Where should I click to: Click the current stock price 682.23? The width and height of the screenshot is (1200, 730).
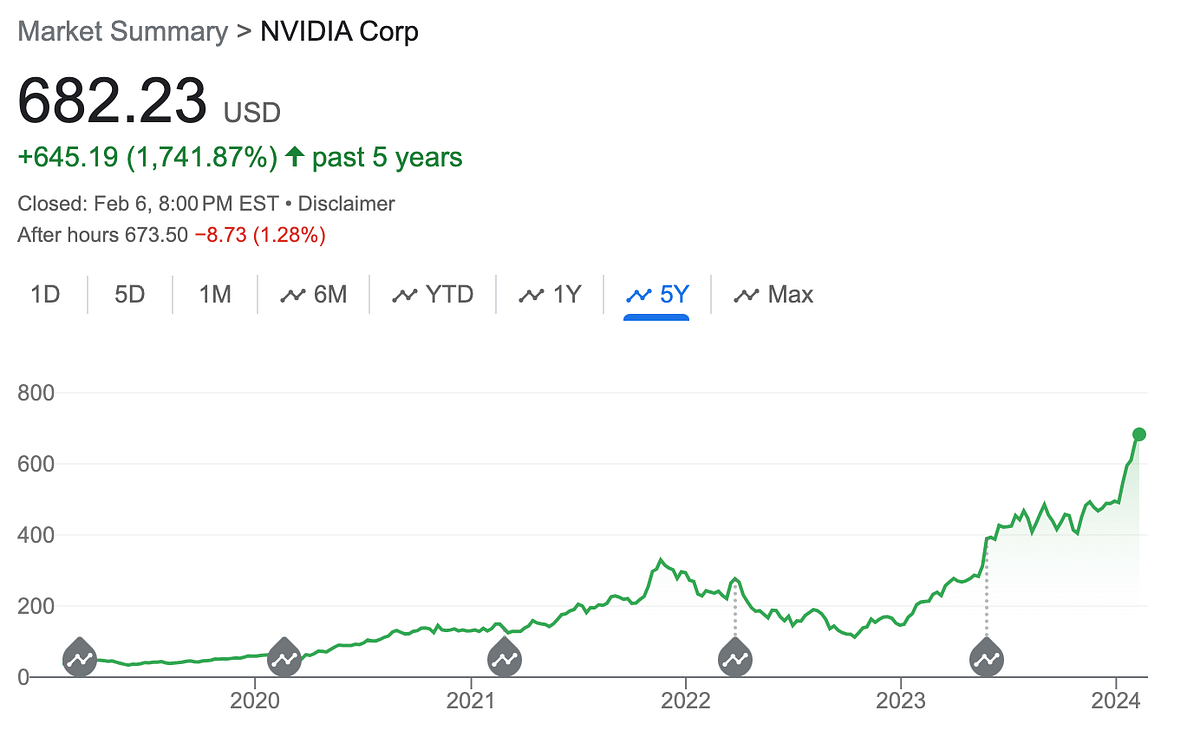(x=114, y=99)
